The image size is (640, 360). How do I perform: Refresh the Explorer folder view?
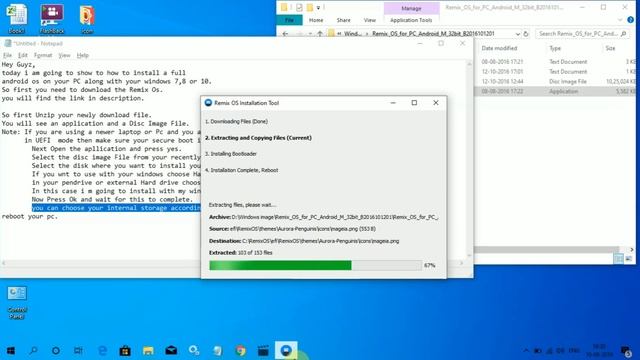click(x=526, y=33)
